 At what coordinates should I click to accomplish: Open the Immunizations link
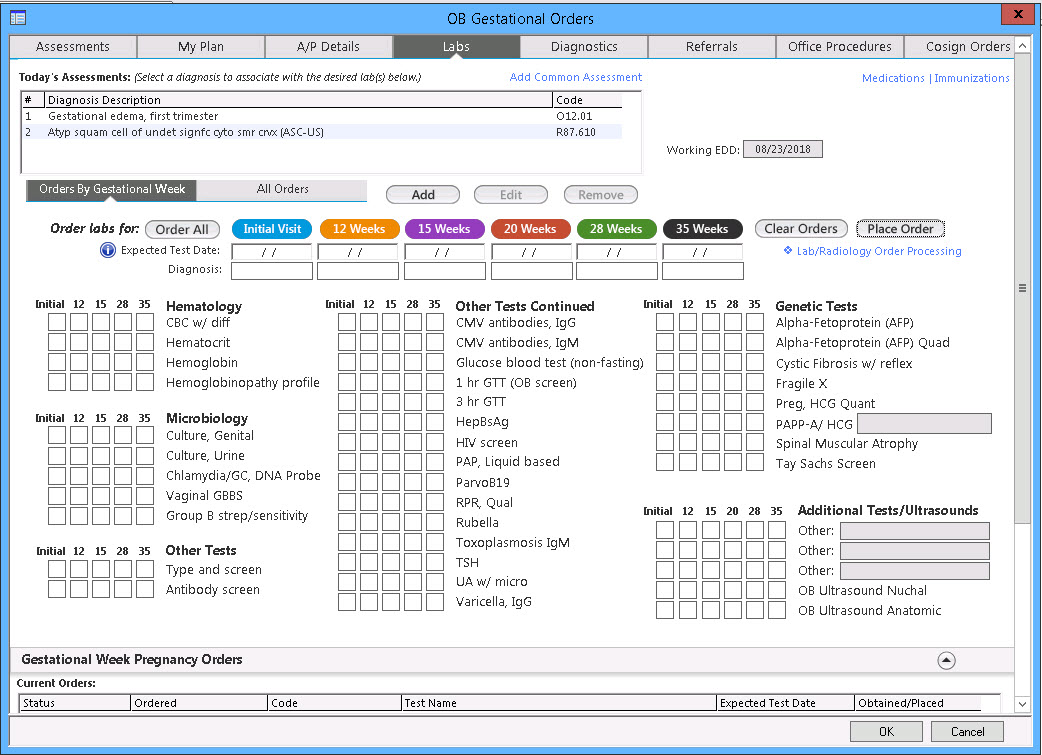tap(972, 78)
